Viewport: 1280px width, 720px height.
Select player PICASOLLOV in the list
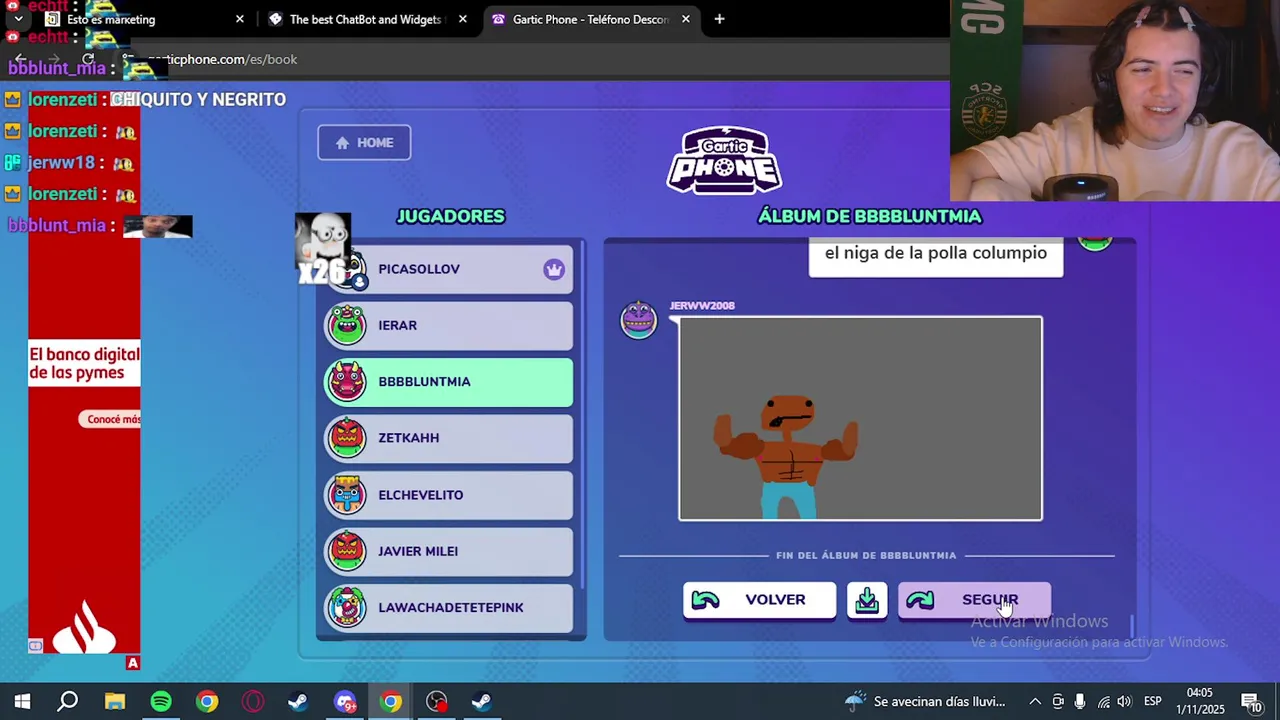(x=449, y=269)
